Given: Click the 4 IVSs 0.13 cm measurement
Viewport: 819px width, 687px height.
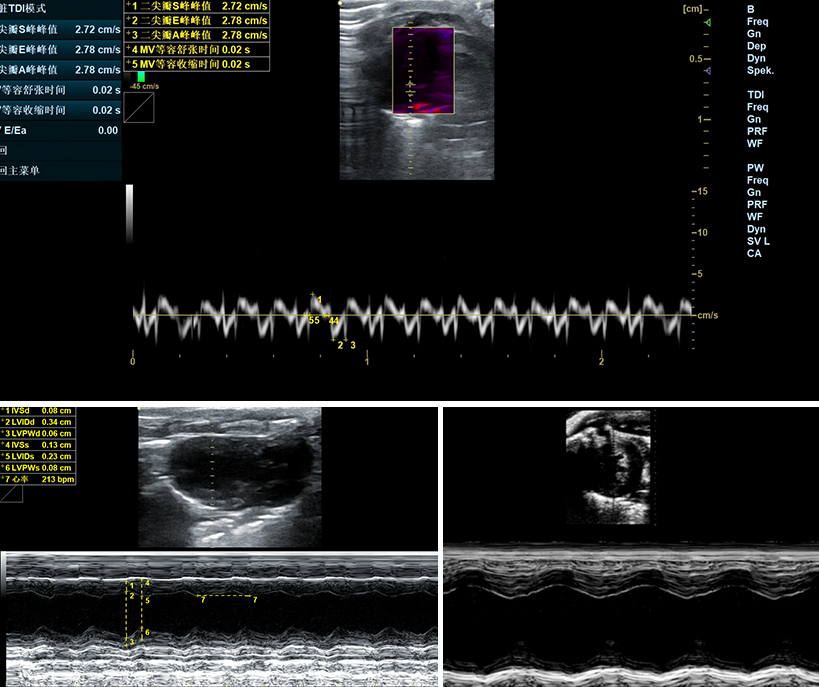Looking at the screenshot, I should point(38,445).
